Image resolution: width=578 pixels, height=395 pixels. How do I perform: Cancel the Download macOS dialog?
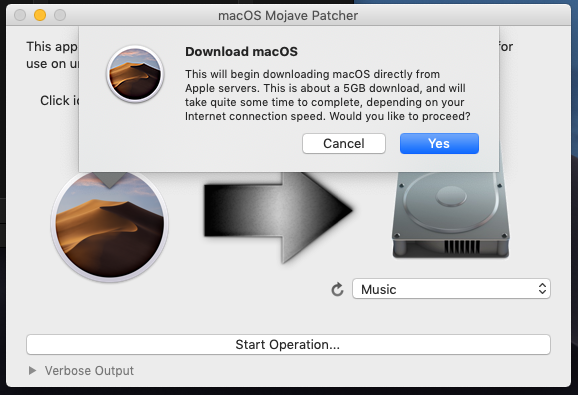[344, 143]
